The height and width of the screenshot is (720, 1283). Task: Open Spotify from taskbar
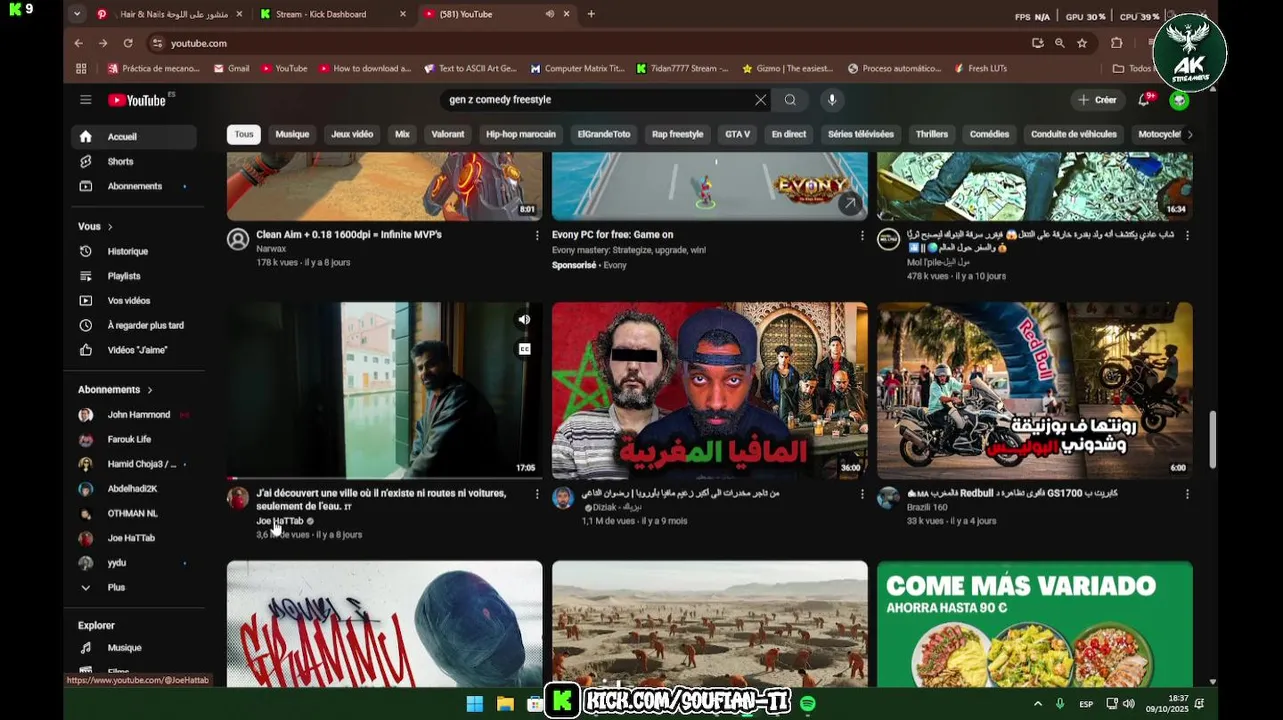(x=808, y=704)
